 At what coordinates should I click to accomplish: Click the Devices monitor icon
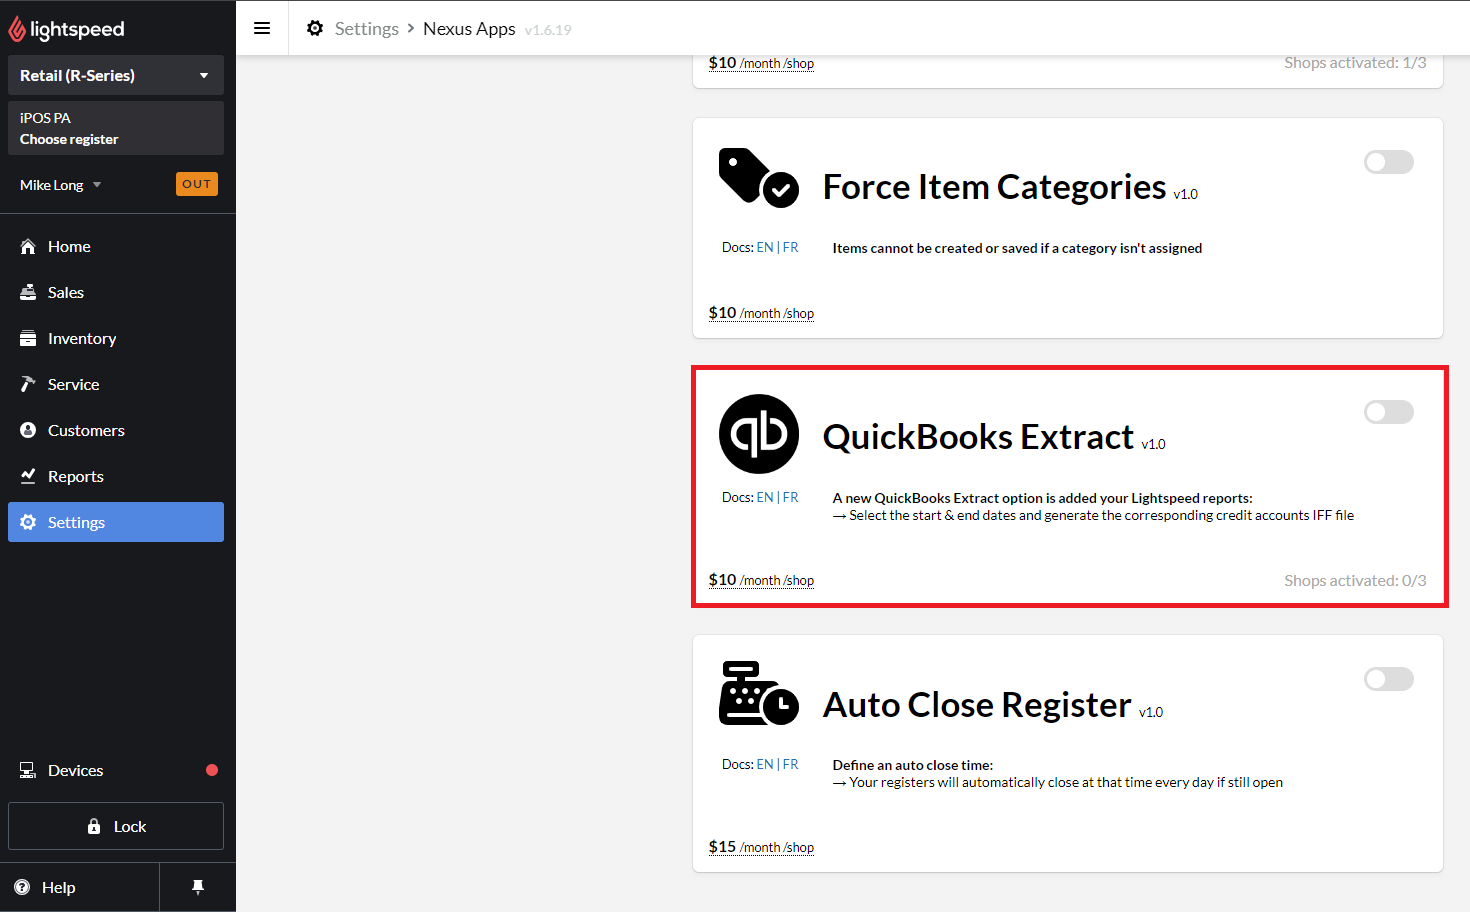[x=28, y=770]
